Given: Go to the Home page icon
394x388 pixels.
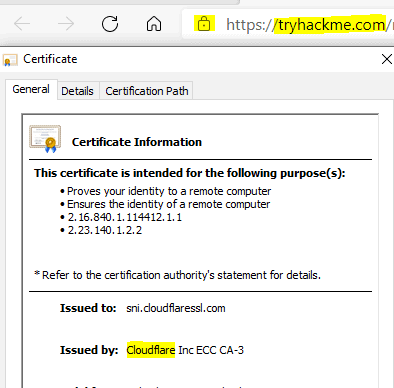Looking at the screenshot, I should [x=154, y=24].
